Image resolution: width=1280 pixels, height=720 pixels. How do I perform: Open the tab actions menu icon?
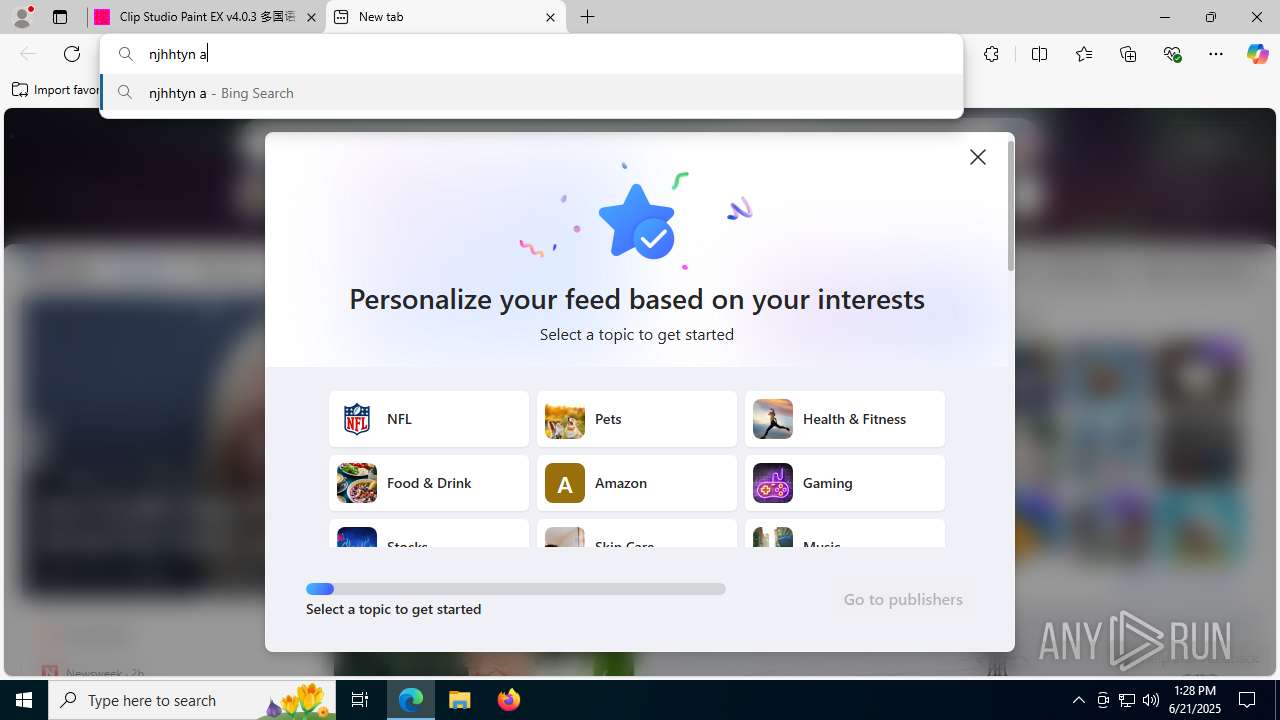(x=60, y=17)
